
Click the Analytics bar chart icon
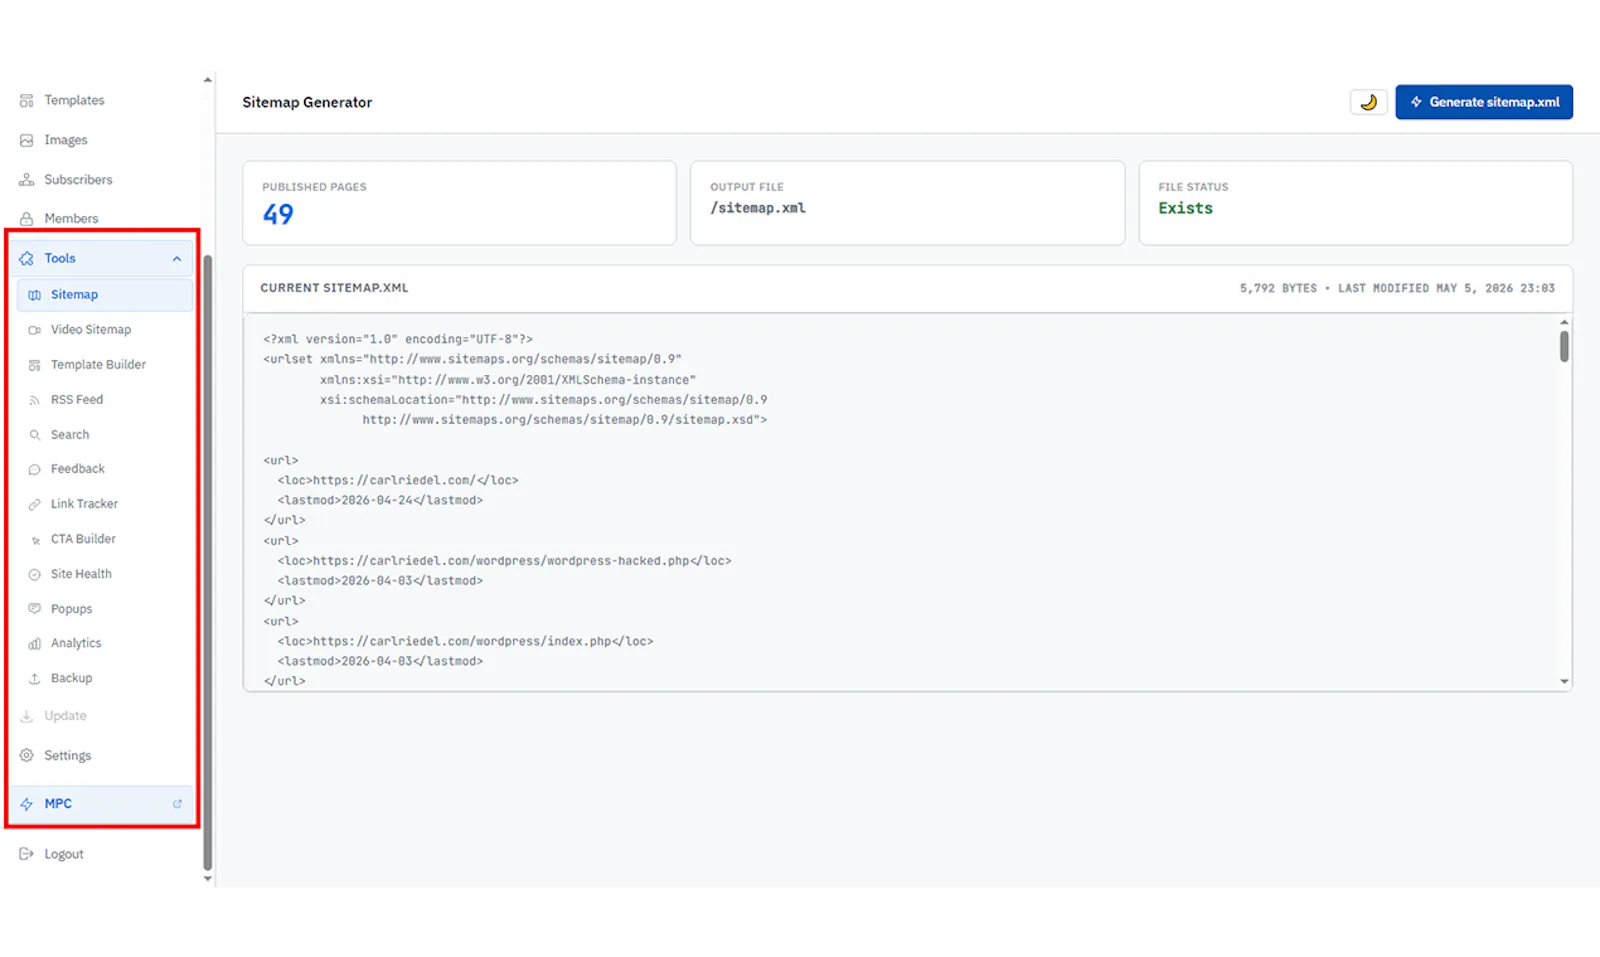[35, 644]
